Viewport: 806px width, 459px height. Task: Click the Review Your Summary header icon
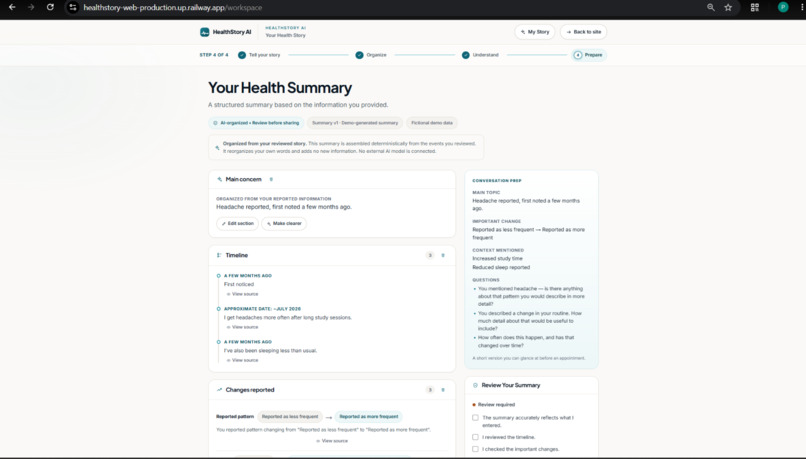coord(475,385)
